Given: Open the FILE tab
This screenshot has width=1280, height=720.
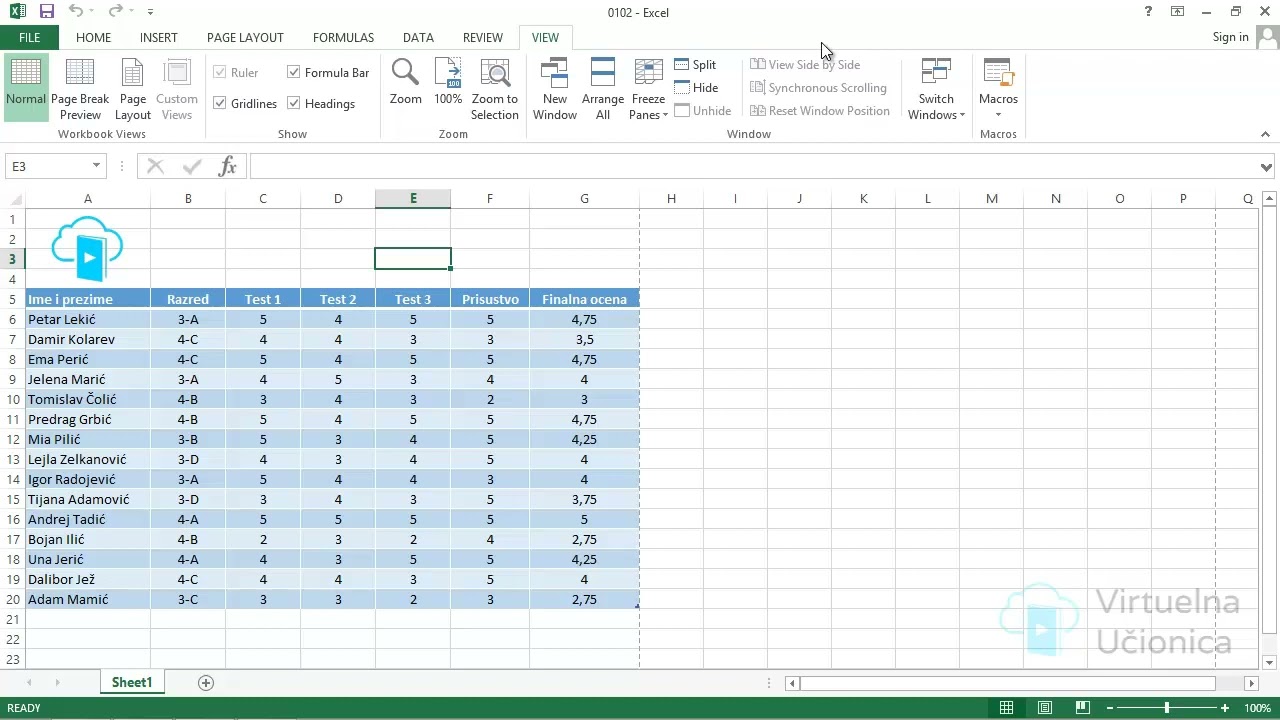Looking at the screenshot, I should [29, 37].
